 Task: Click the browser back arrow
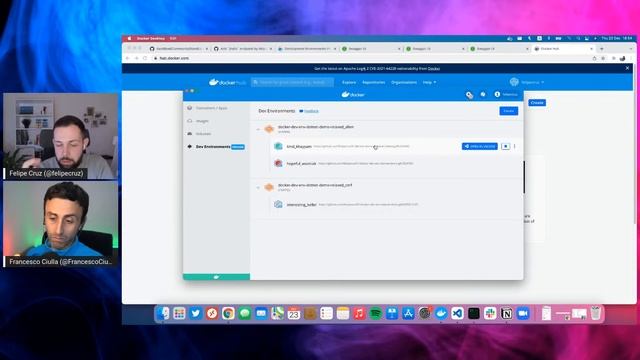point(128,58)
